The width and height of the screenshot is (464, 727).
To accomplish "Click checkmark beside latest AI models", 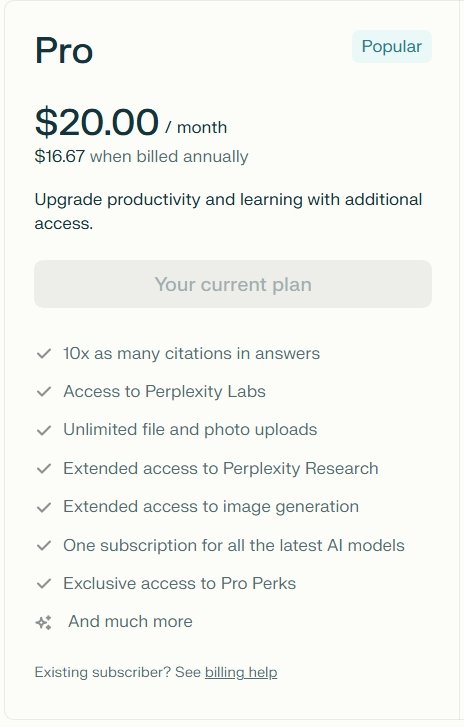I will click(x=44, y=546).
